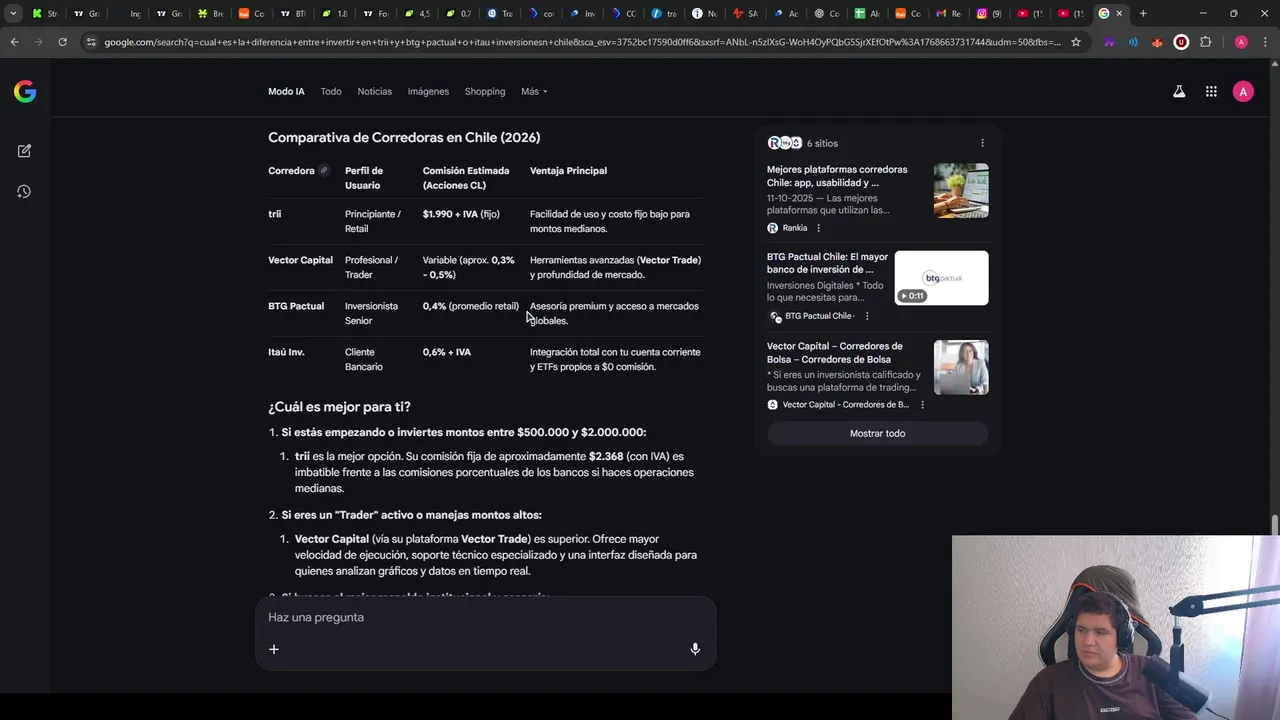Go back with the browser back arrow
This screenshot has width=1280, height=720.
(14, 42)
